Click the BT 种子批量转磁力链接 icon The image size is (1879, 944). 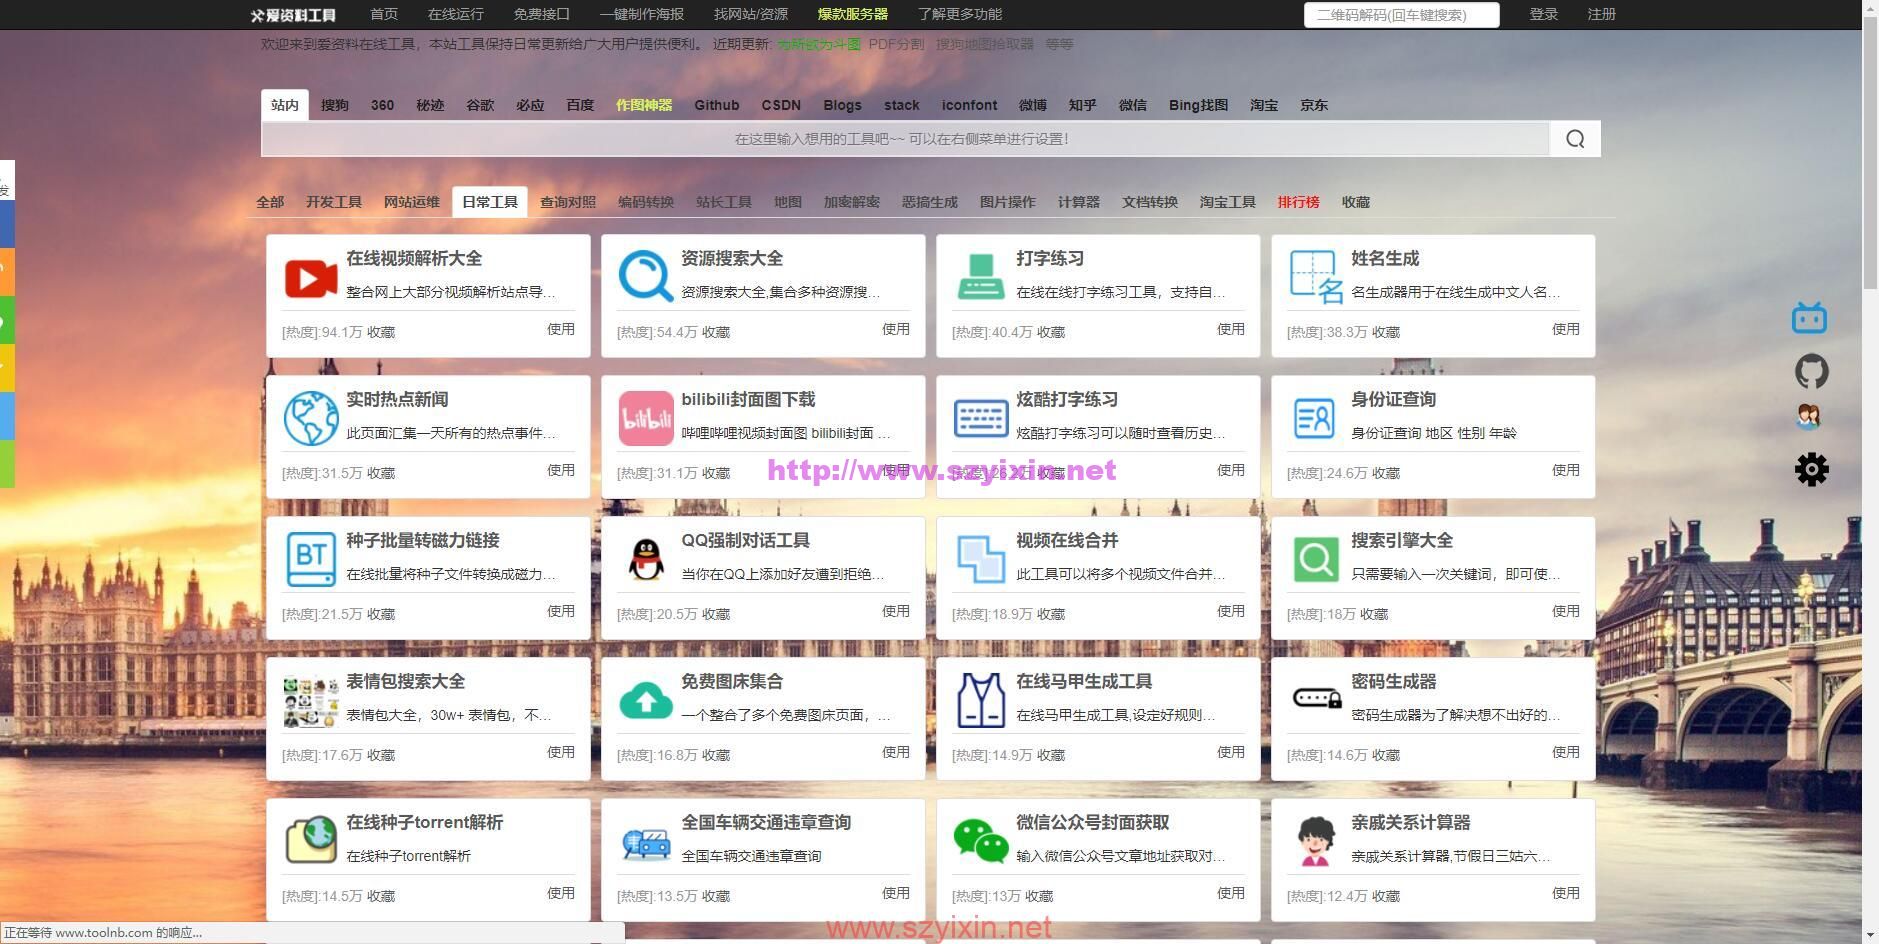[311, 558]
